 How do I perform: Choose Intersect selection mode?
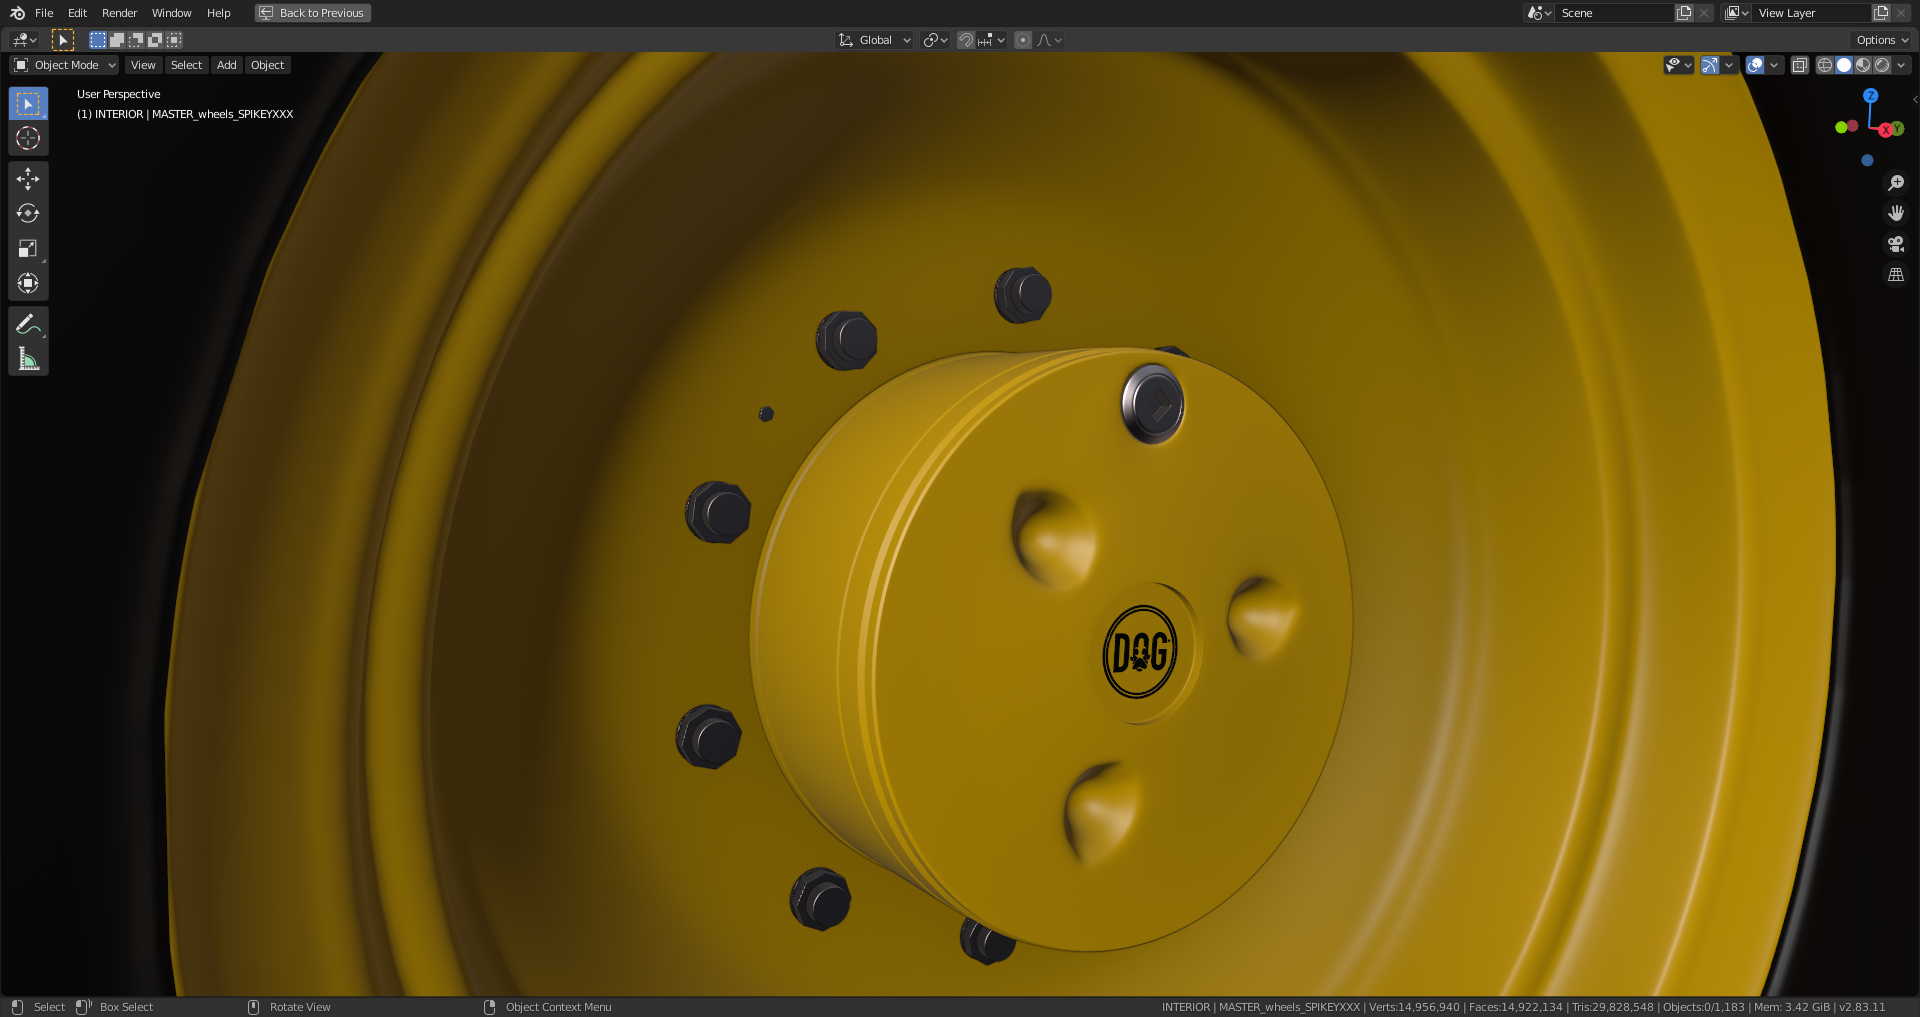click(x=174, y=40)
